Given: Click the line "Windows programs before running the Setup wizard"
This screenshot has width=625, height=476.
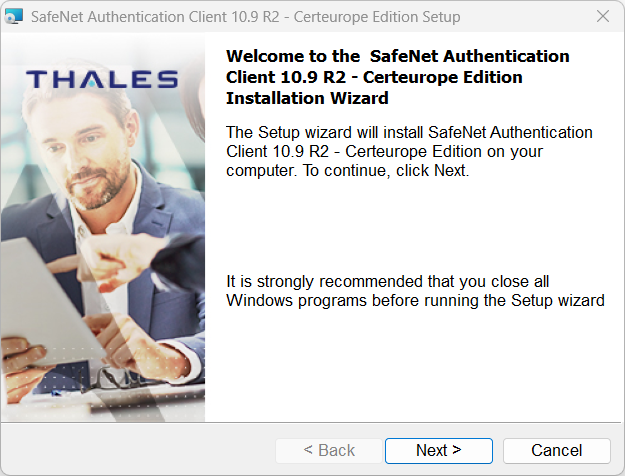Looking at the screenshot, I should point(415,300).
